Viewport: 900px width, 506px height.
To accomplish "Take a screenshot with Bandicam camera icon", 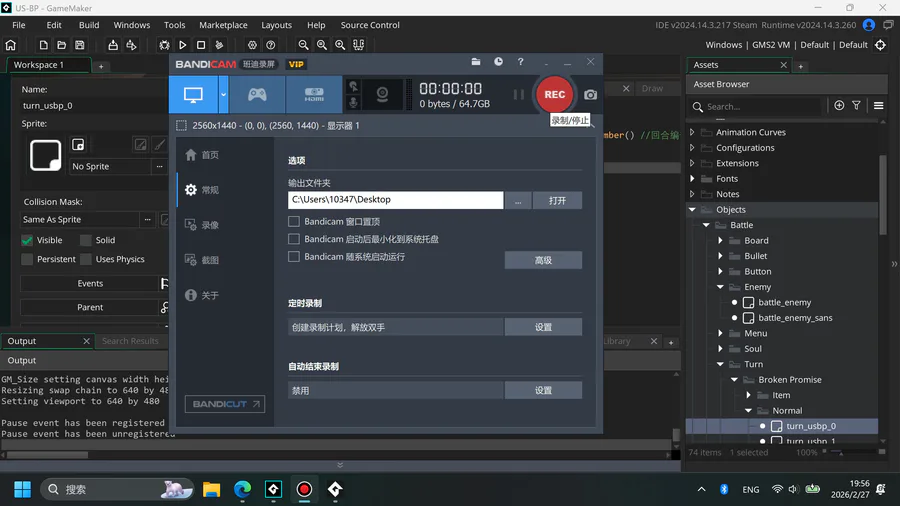I will [x=590, y=95].
